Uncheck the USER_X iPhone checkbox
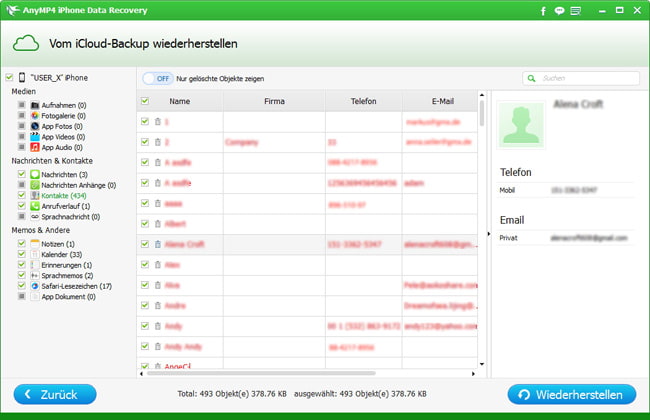The height and width of the screenshot is (420, 650). pos(9,77)
